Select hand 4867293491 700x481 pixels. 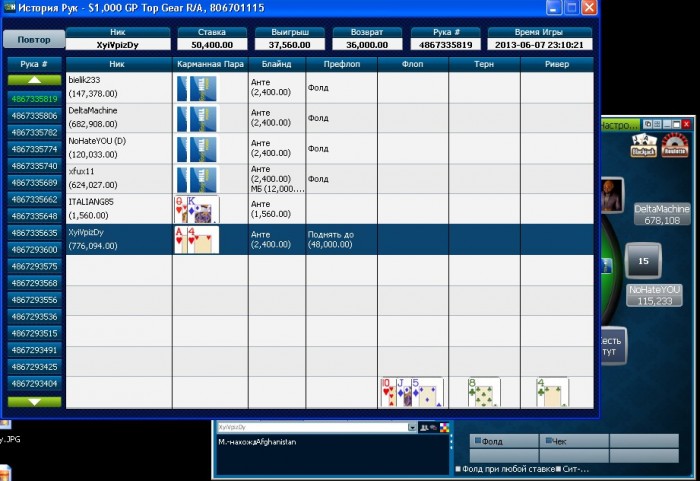coord(34,350)
